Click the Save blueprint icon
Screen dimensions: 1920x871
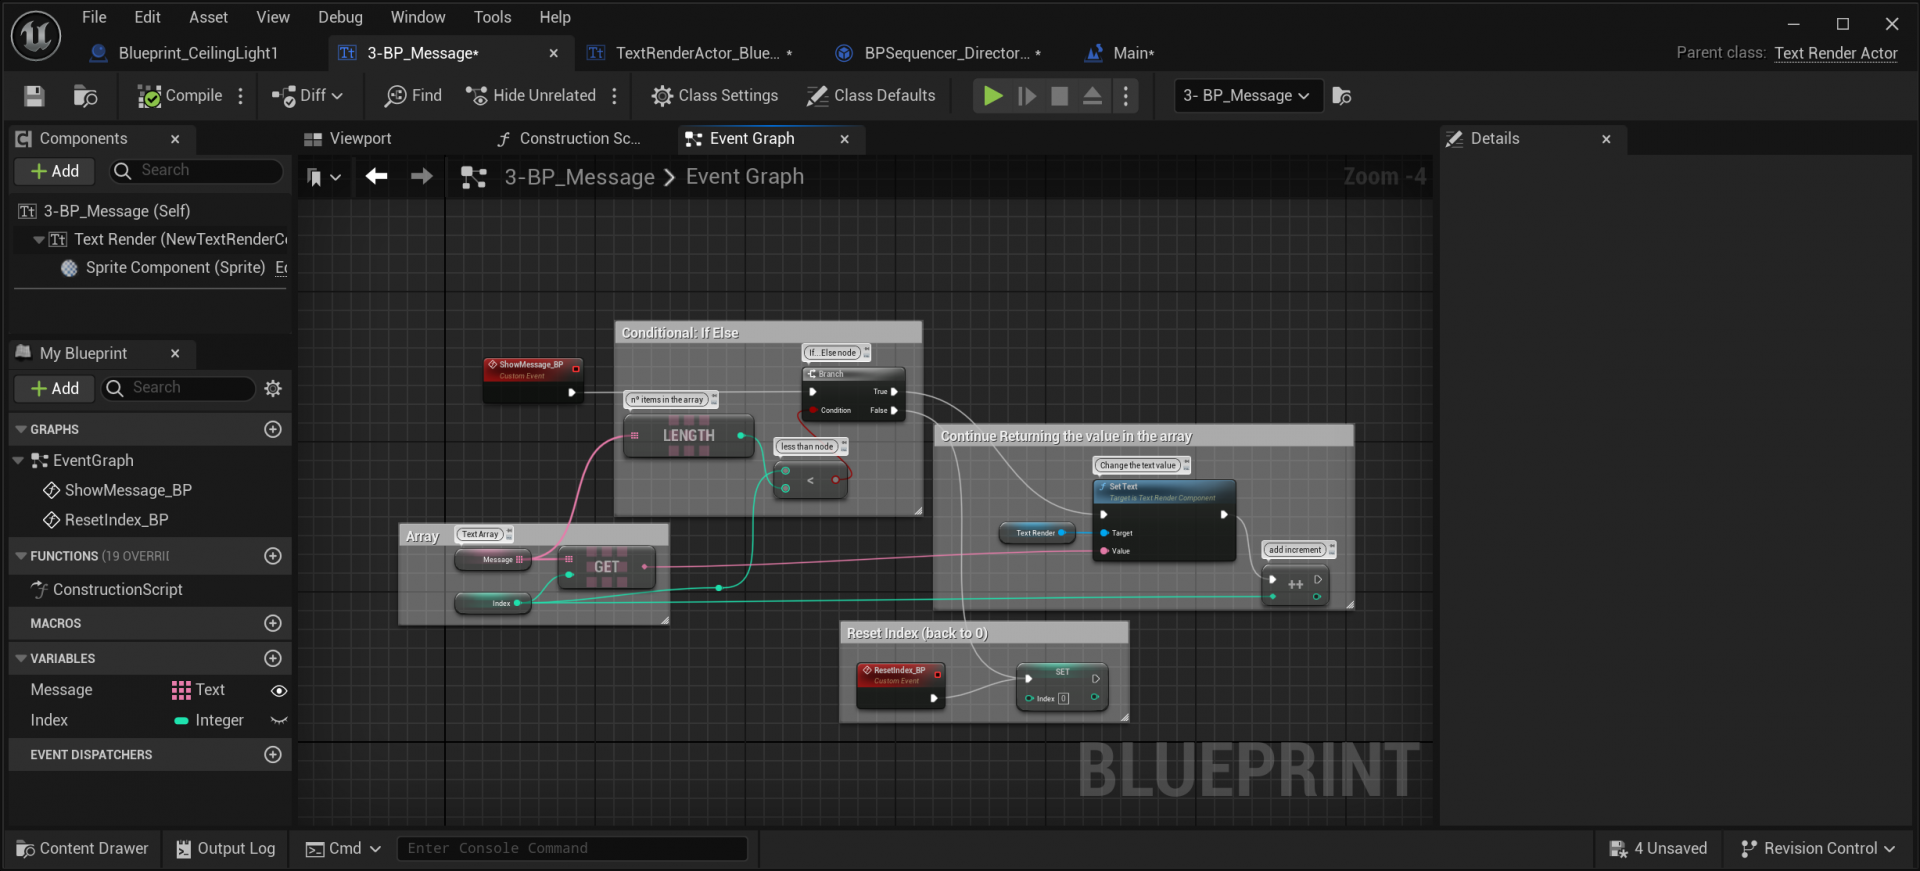34,96
